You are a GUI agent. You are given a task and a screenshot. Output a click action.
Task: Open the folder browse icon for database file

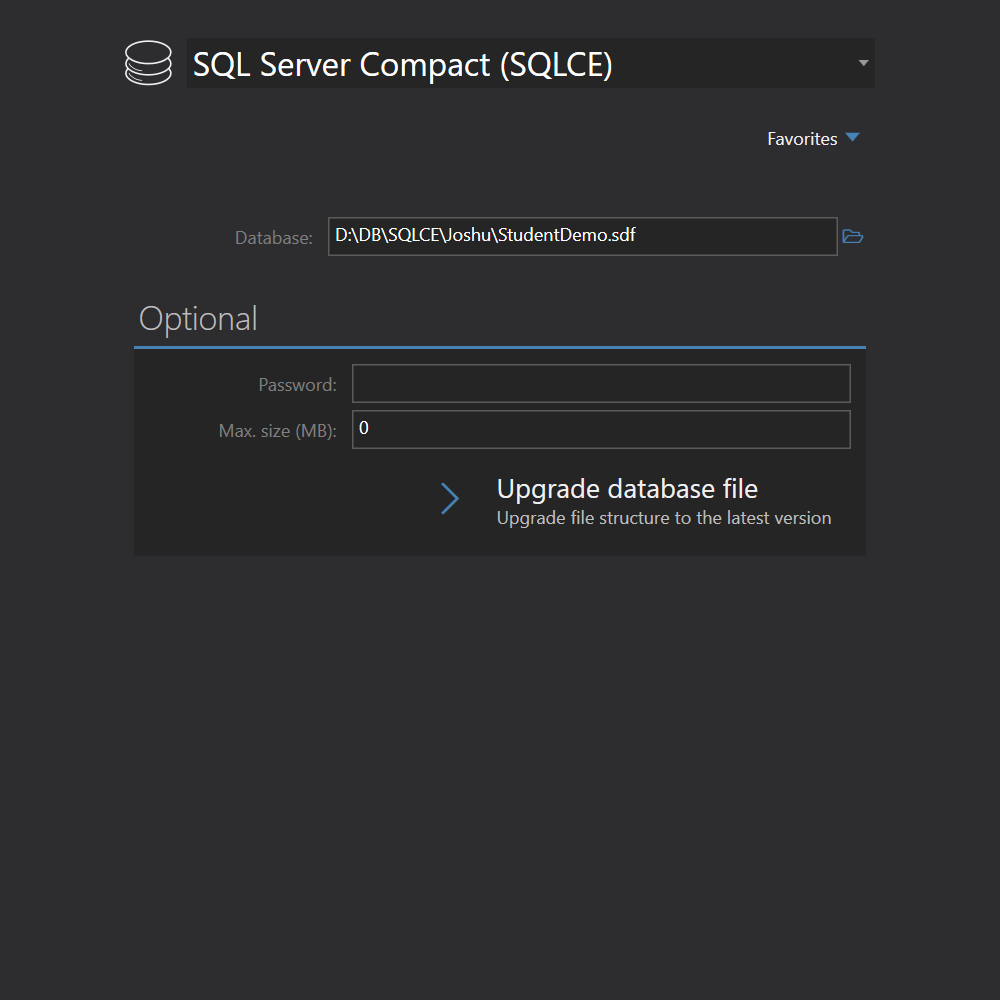(x=852, y=237)
